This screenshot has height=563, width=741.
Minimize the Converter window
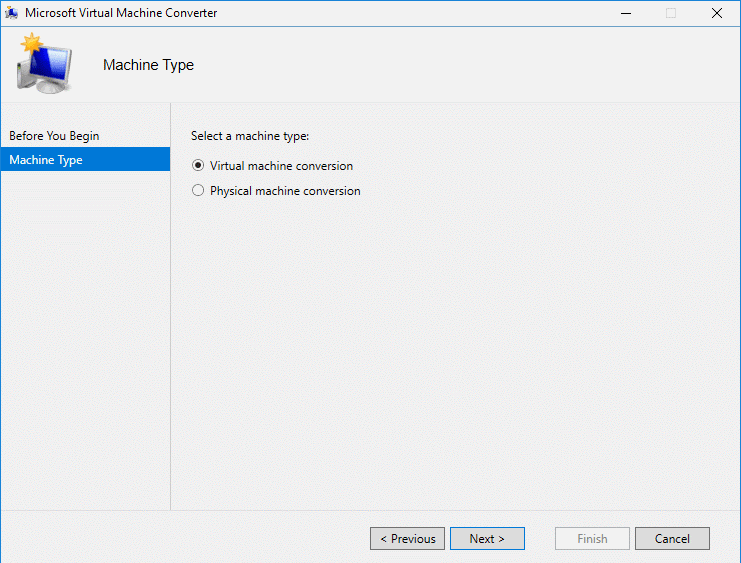pyautogui.click(x=626, y=13)
